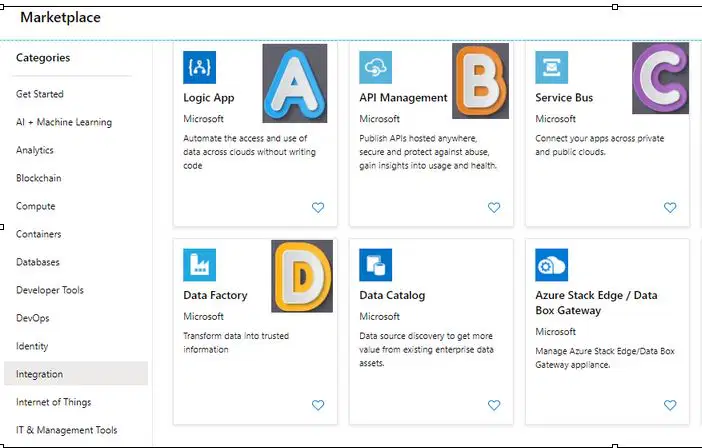Select the Blockchain category
This screenshot has height=448, width=702.
click(39, 178)
